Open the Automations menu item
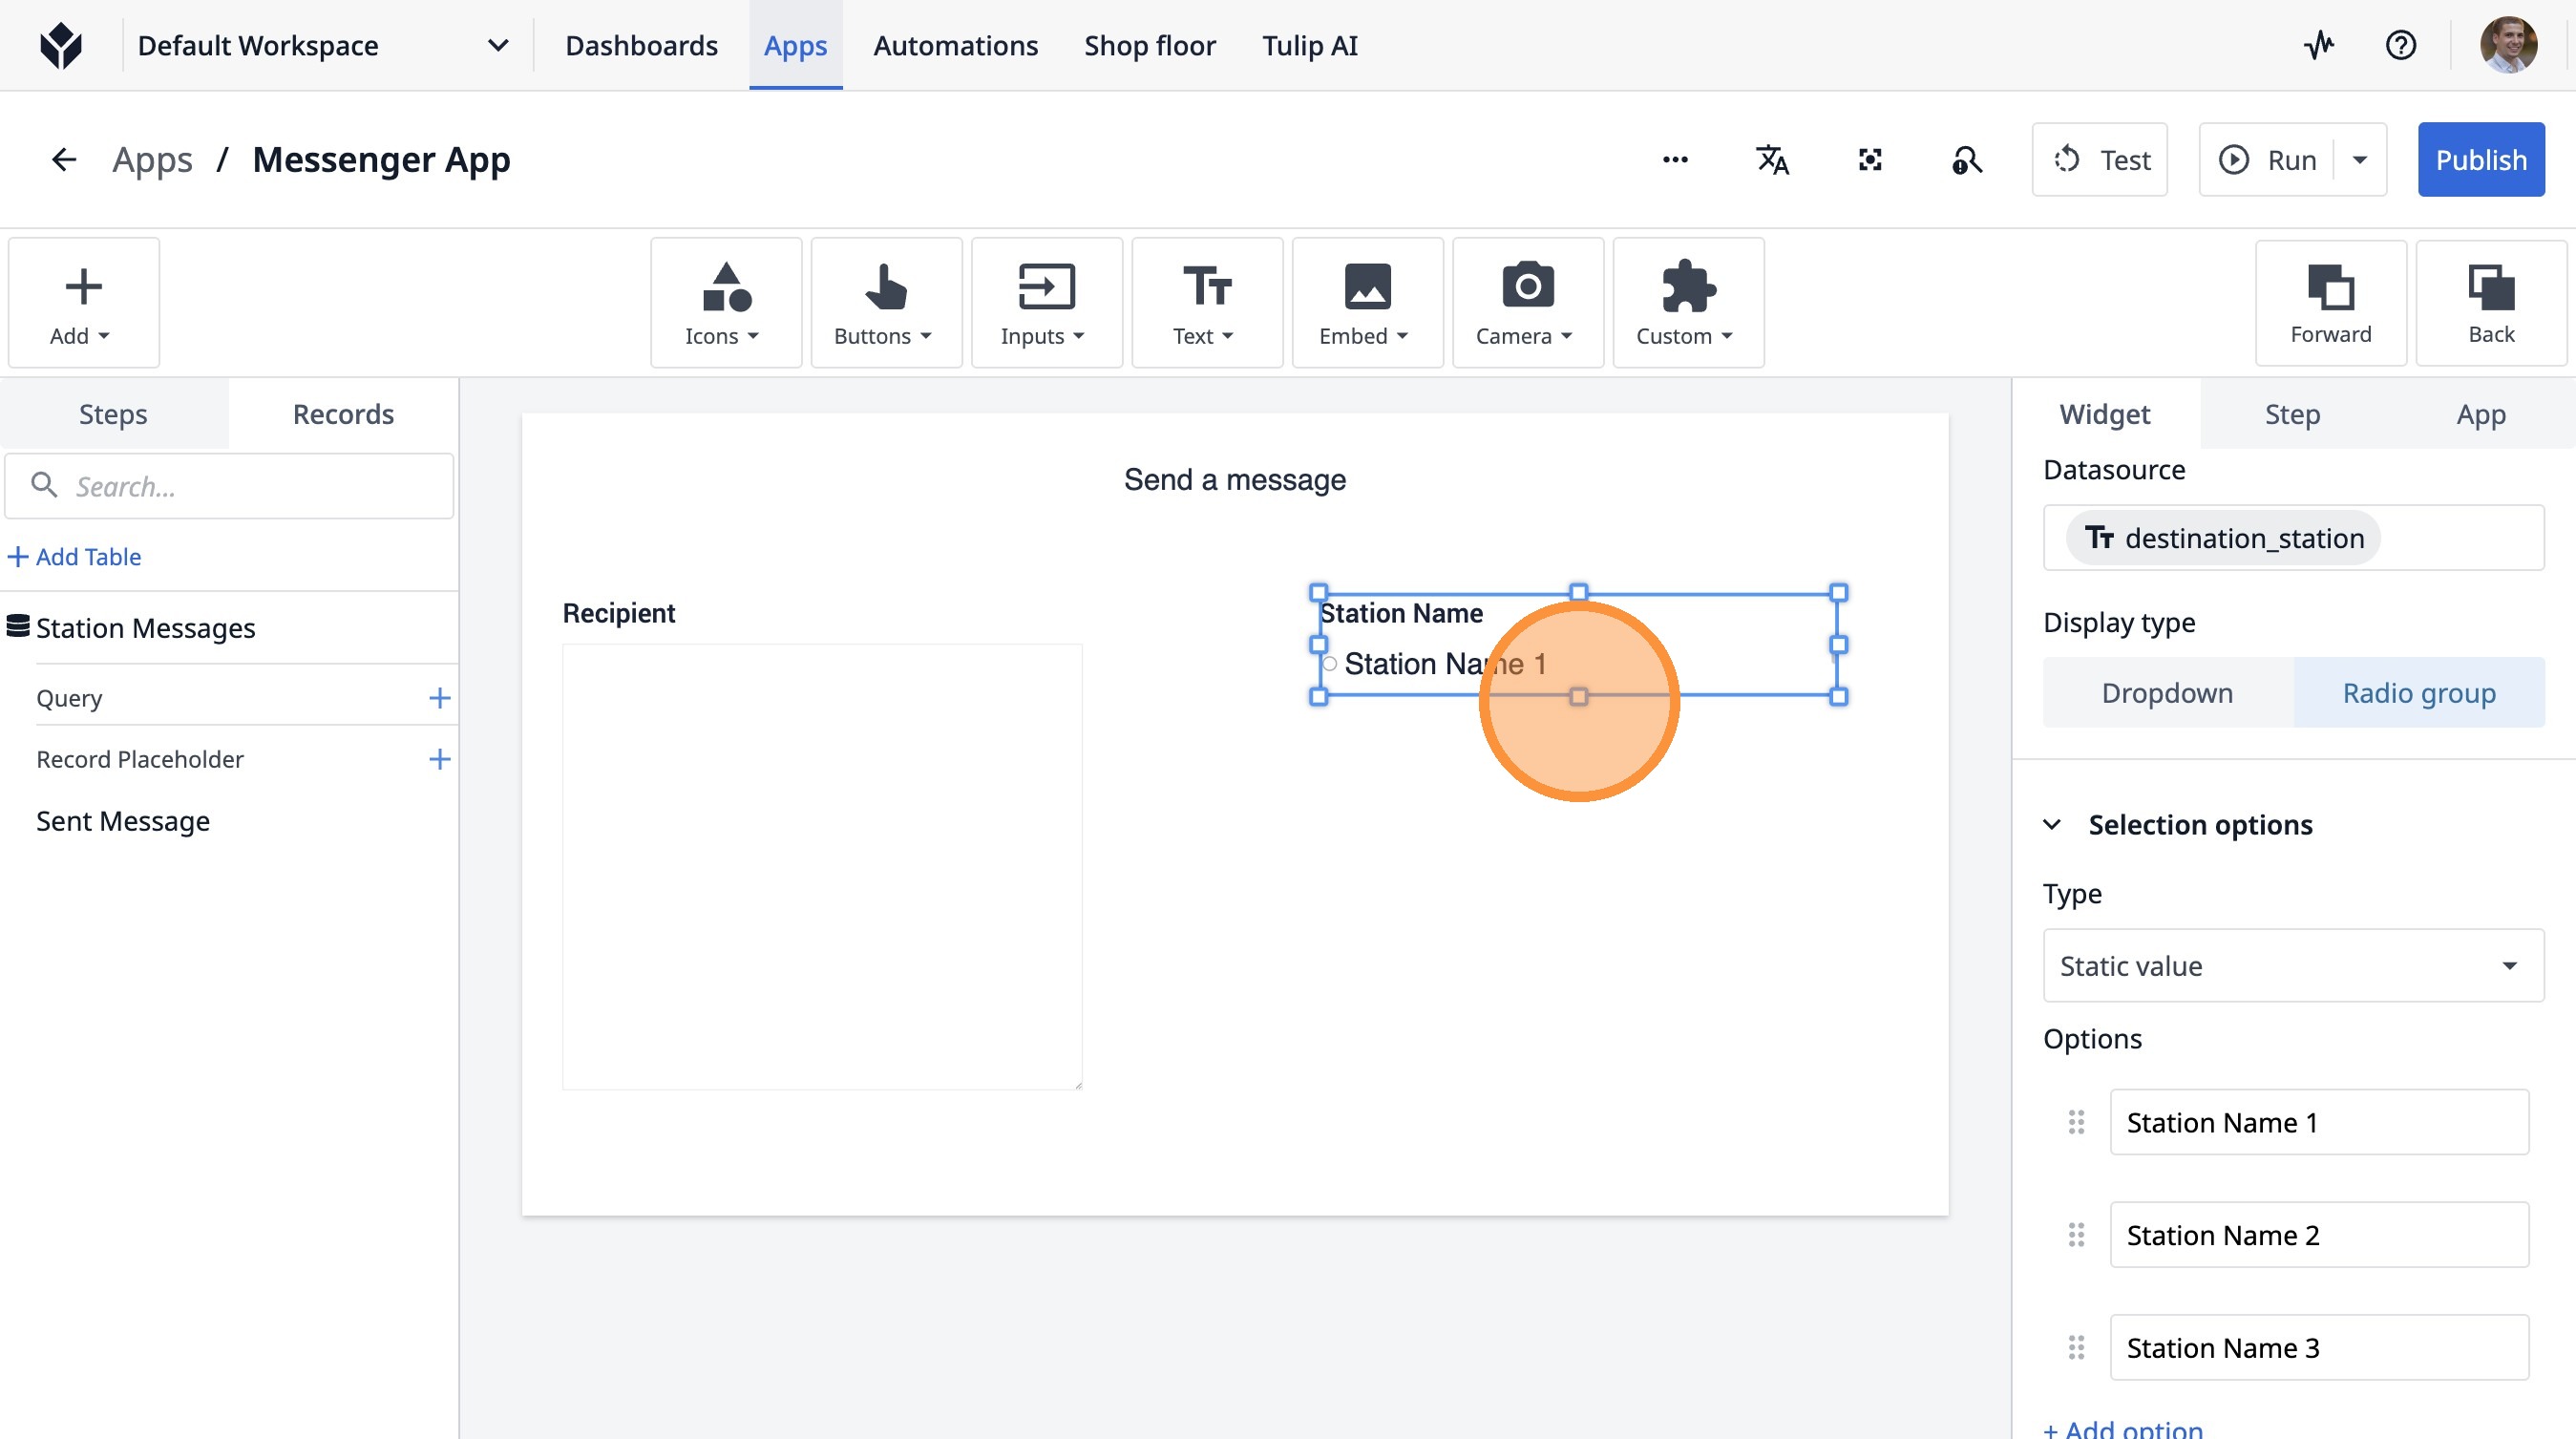 pyautogui.click(x=955, y=45)
